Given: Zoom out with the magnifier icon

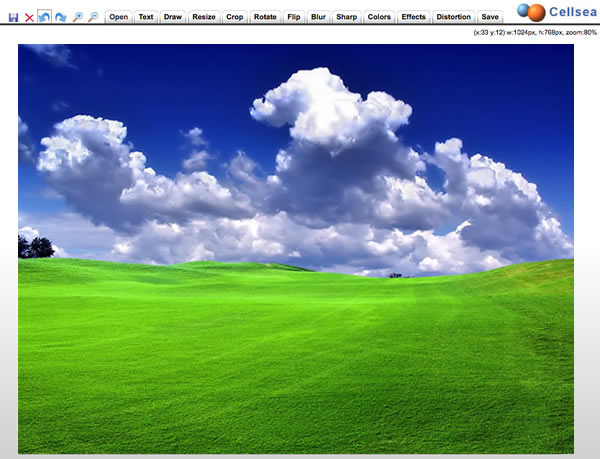Looking at the screenshot, I should [x=93, y=17].
